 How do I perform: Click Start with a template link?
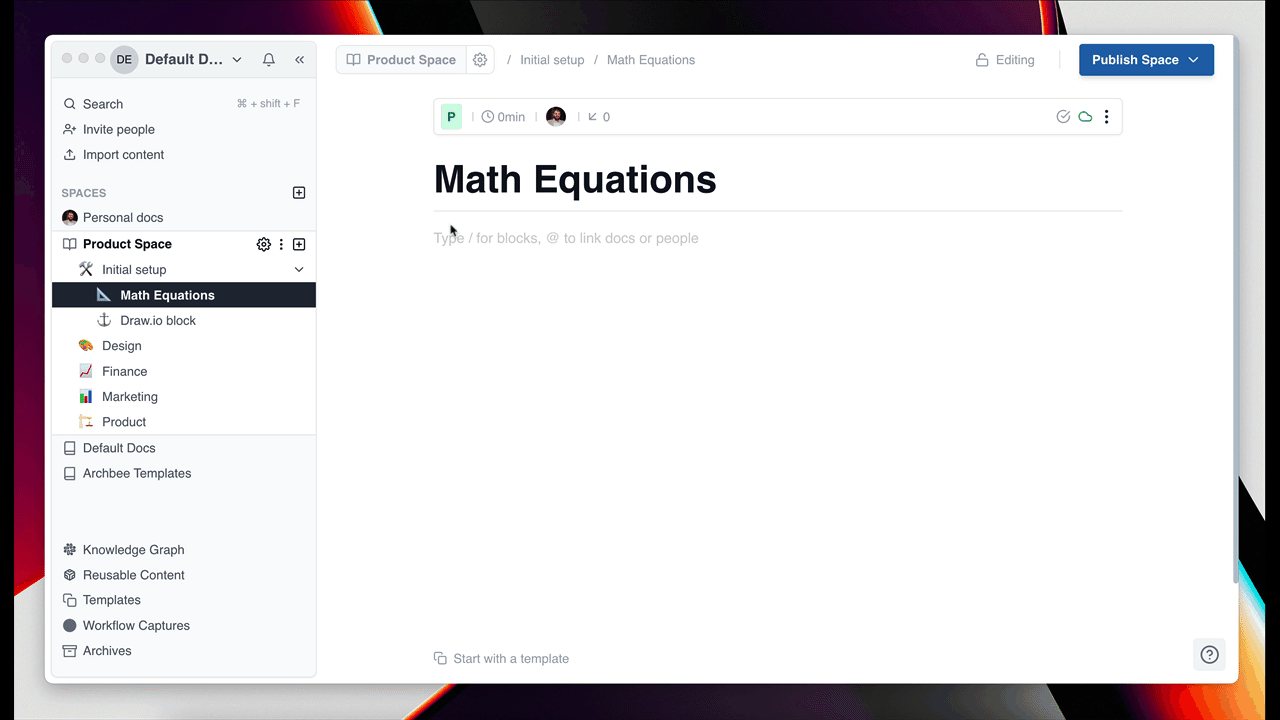coord(510,659)
